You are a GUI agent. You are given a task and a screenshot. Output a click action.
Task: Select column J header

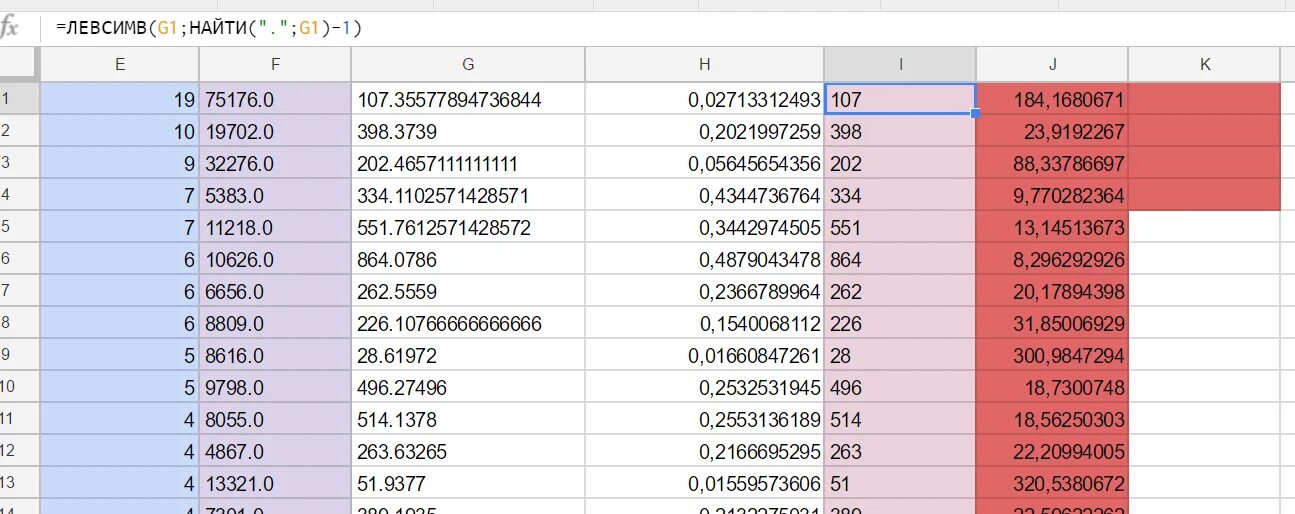click(1052, 65)
